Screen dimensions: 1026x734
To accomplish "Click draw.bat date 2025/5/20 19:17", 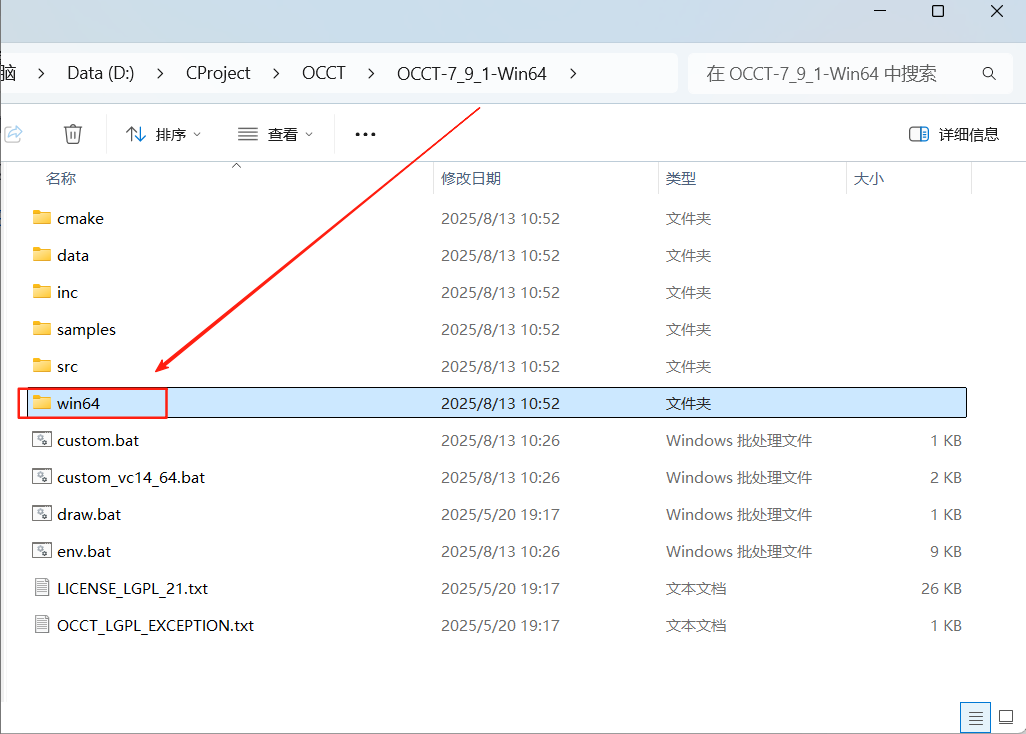I will (x=500, y=515).
